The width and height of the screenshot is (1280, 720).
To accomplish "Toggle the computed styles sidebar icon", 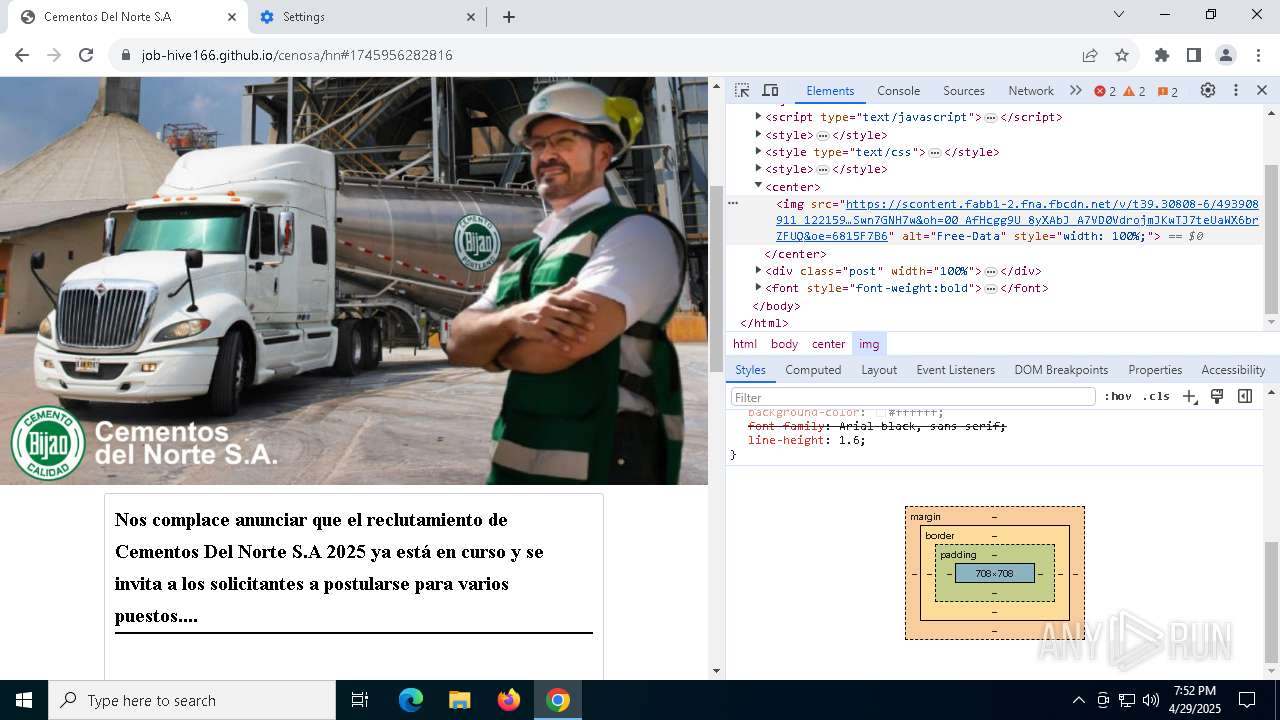I will (1245, 396).
